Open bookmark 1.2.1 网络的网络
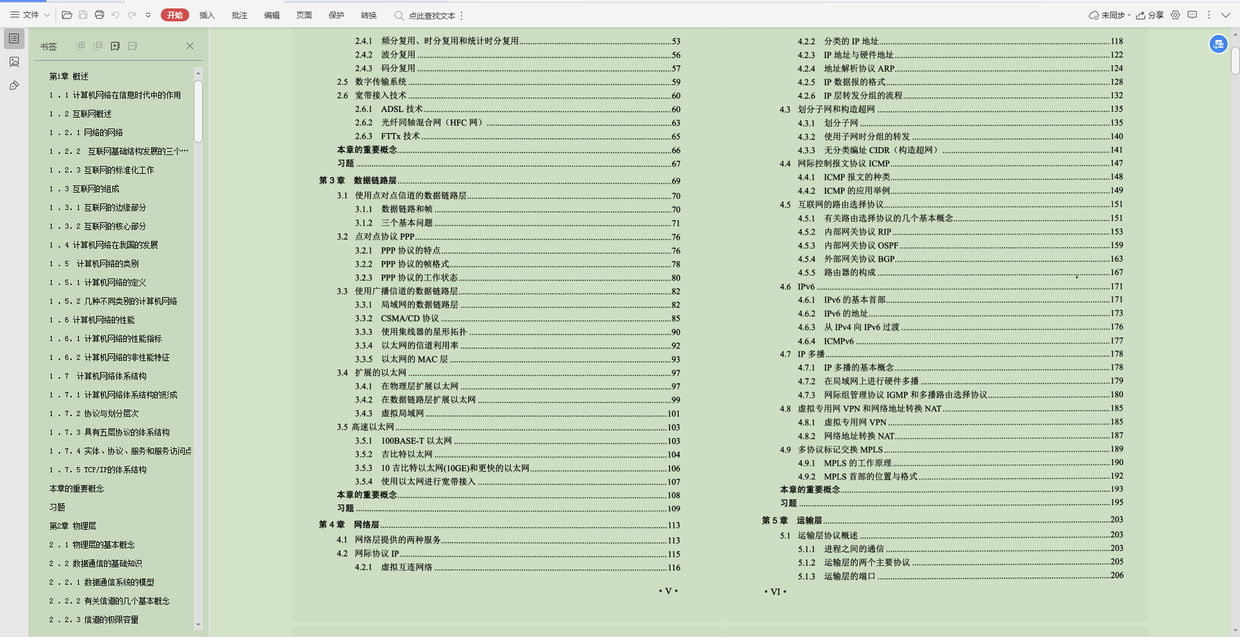This screenshot has width=1240, height=637. (87, 132)
